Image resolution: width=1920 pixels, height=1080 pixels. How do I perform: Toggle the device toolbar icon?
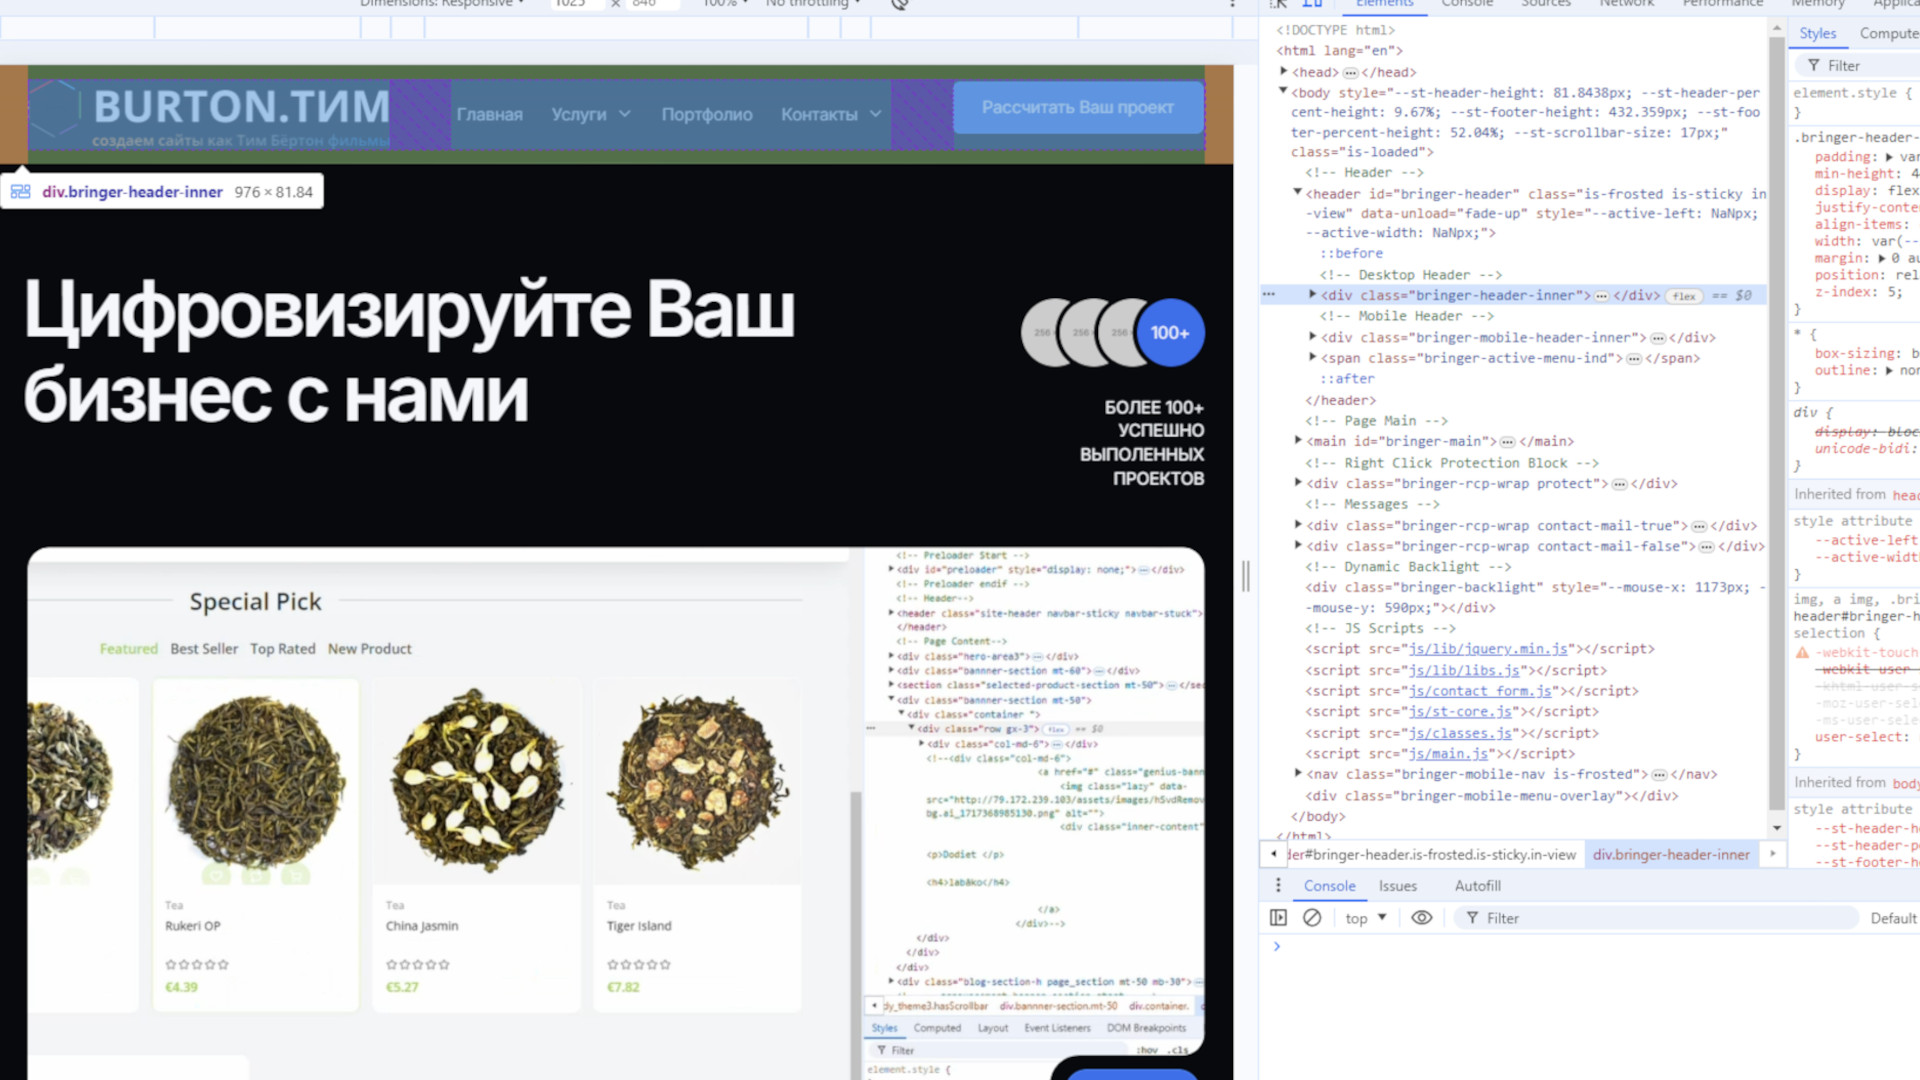[1312, 4]
